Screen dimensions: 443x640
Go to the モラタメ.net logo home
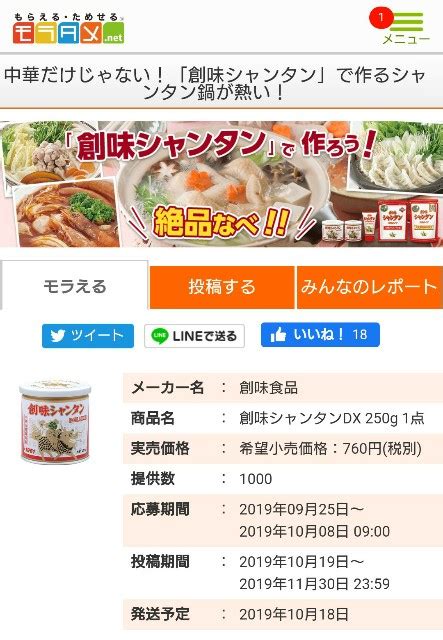[69, 29]
